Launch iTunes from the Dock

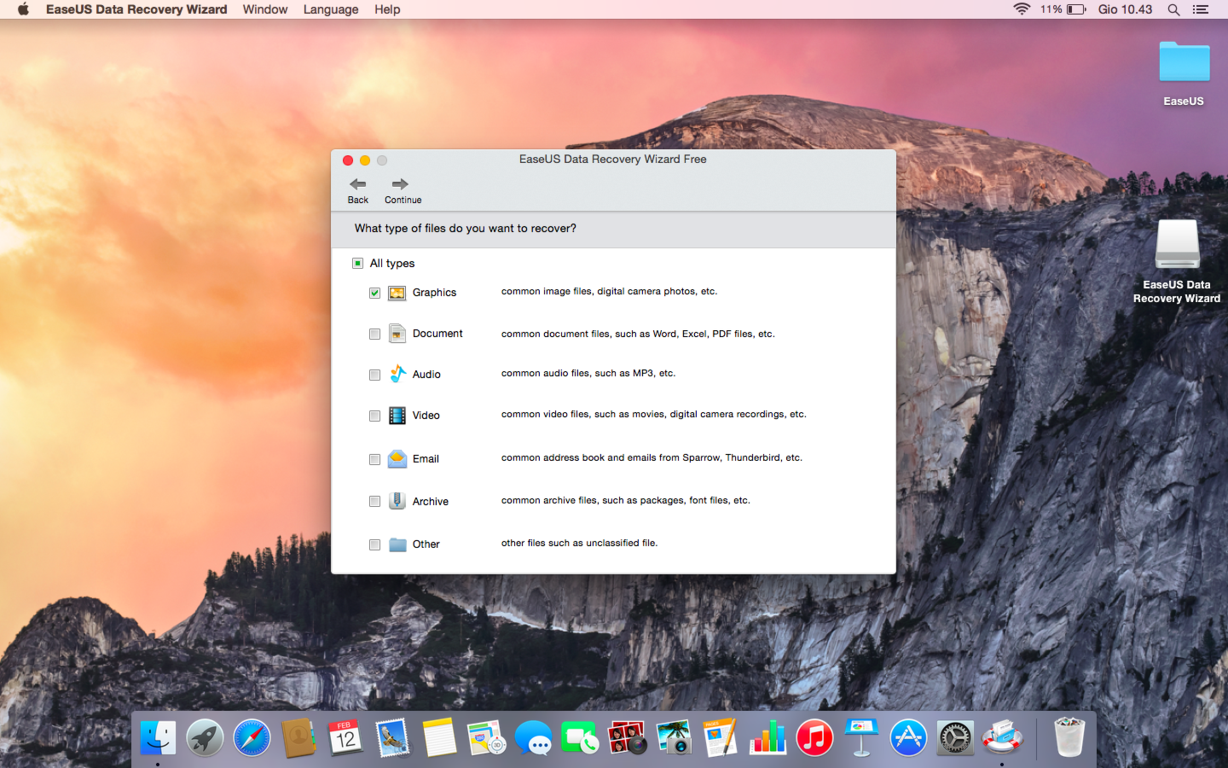[x=815, y=738]
